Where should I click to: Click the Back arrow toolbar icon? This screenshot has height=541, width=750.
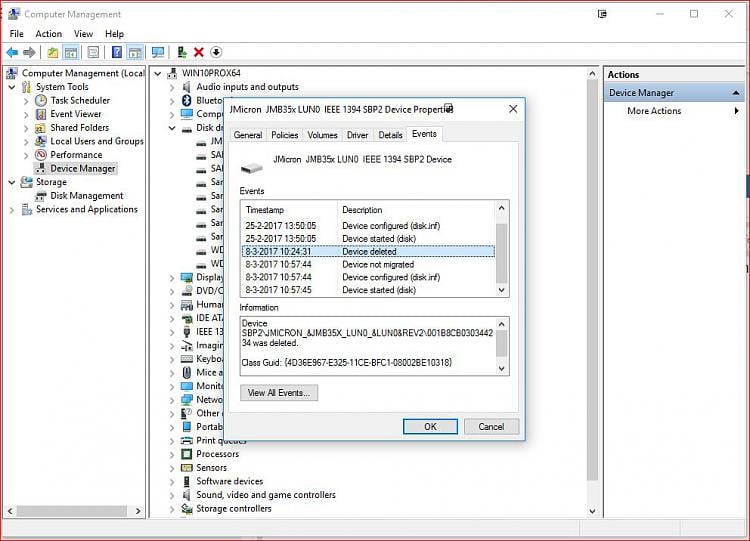(12, 52)
